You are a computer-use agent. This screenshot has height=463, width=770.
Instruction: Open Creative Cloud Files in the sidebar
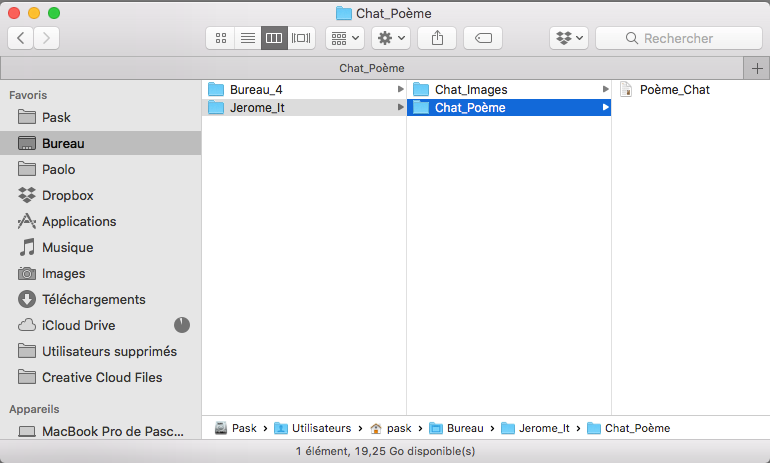pyautogui.click(x=101, y=378)
